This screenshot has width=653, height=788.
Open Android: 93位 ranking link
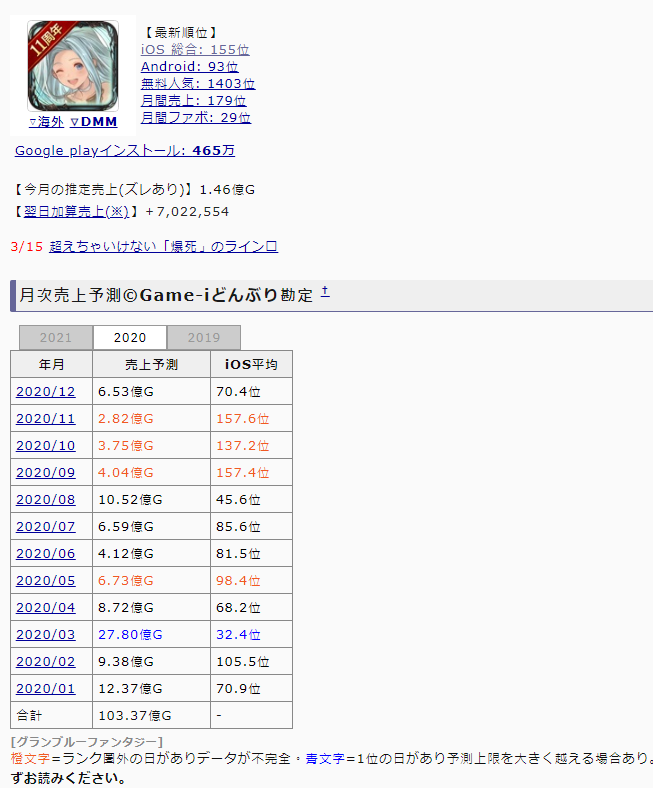pos(190,66)
